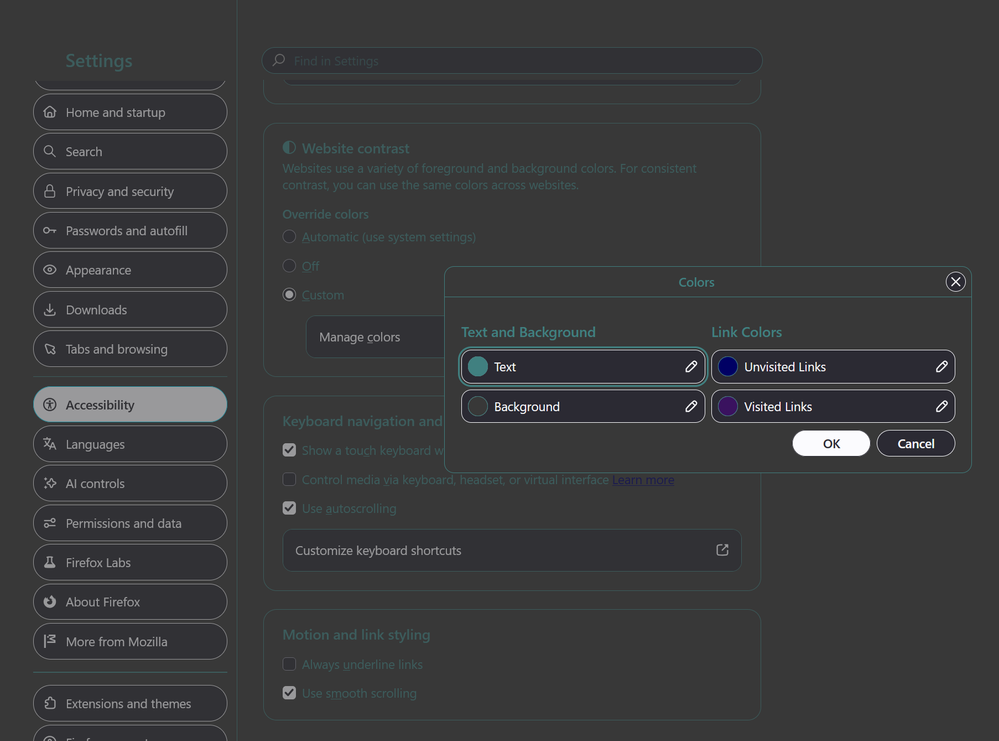Viewport: 999px width, 741px height.
Task: Click the Passwords and autofill key icon
Action: [50, 231]
